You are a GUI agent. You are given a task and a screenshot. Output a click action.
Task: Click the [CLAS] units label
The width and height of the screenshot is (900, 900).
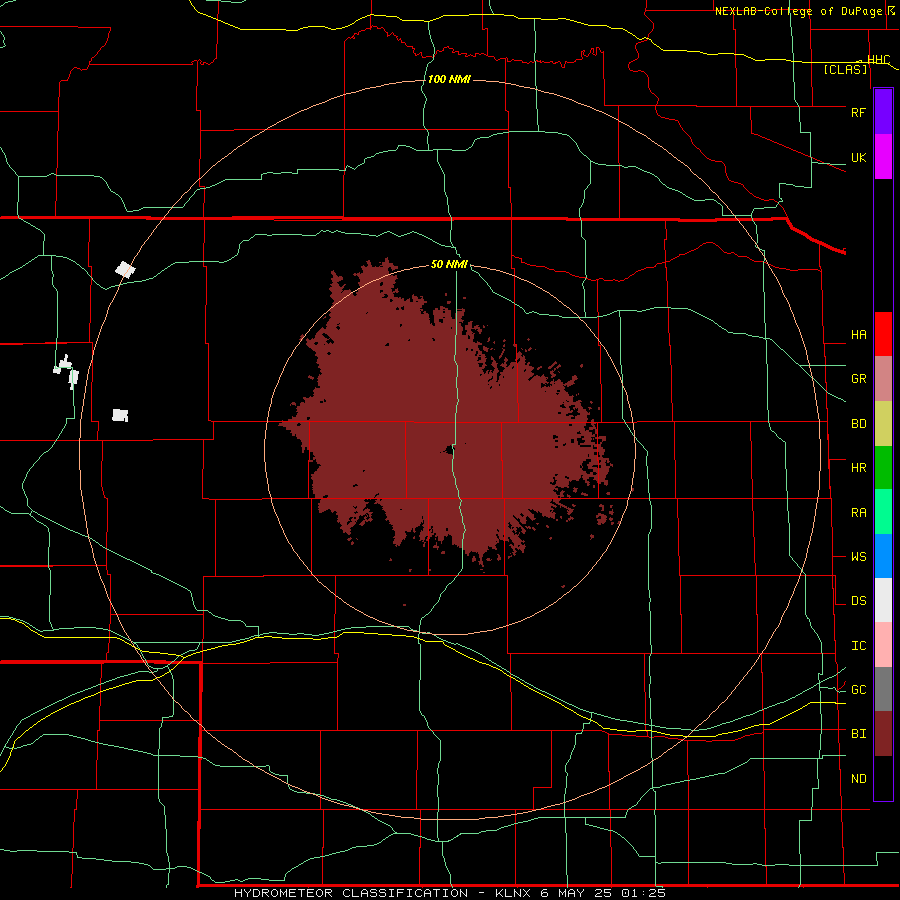(845, 69)
